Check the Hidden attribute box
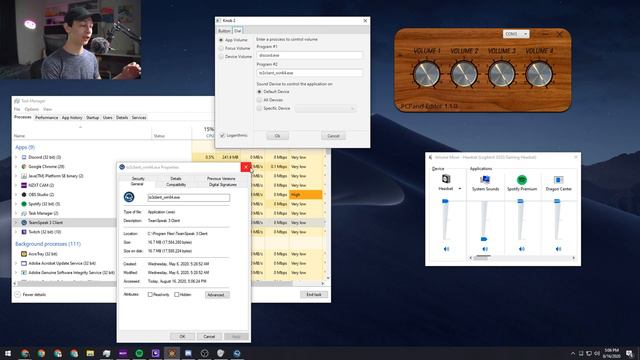The image size is (640, 360). [x=177, y=294]
